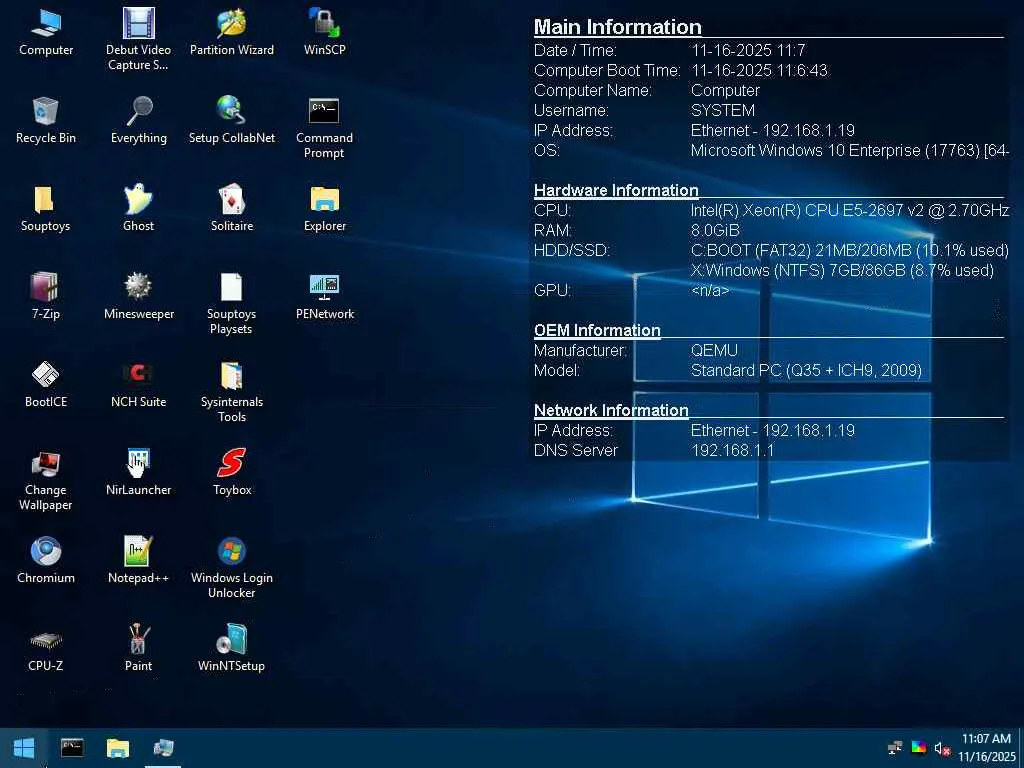
Task: Start the Solitaire game icon
Action: tap(232, 209)
